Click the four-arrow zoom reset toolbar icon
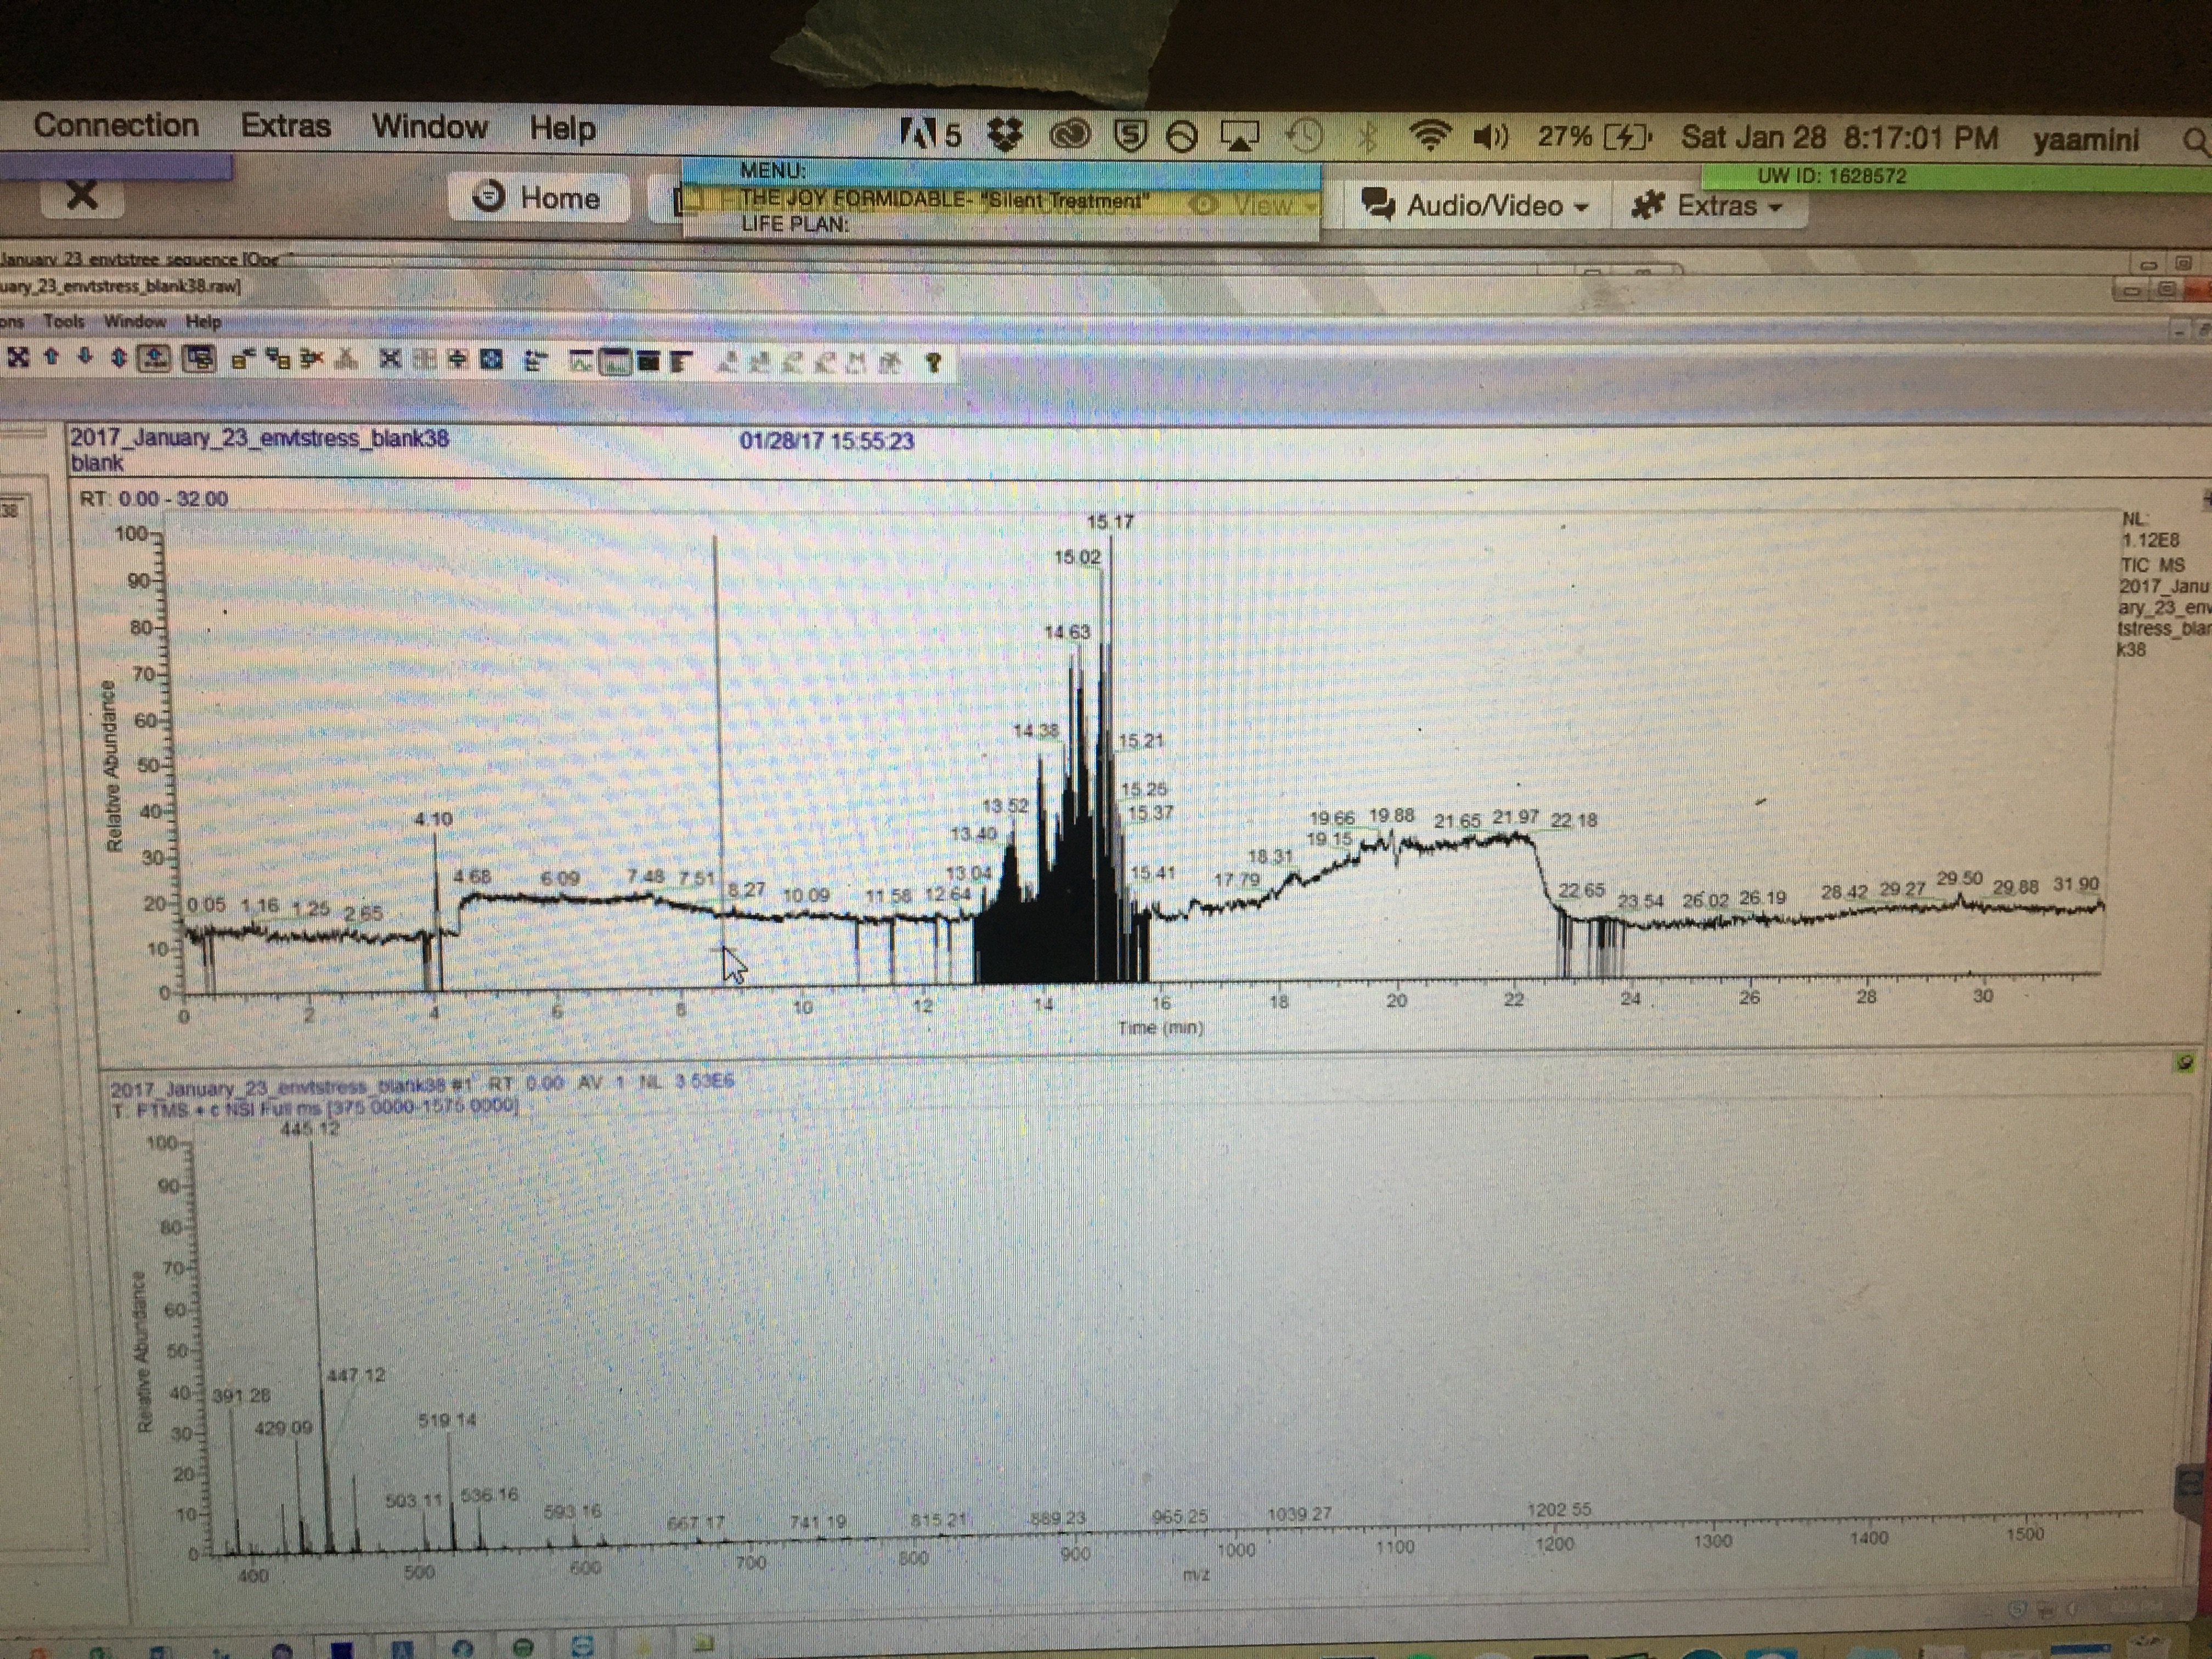 pyautogui.click(x=19, y=357)
